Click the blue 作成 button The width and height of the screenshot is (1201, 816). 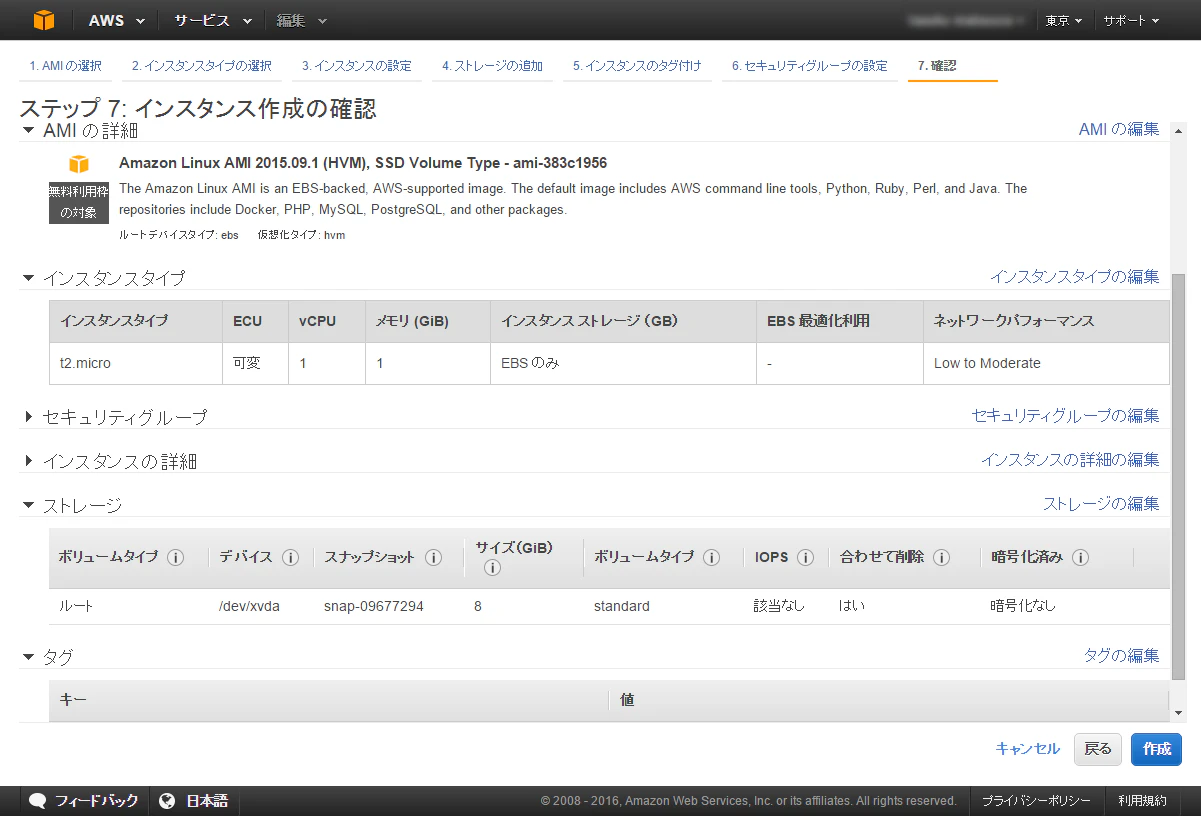pyautogui.click(x=1157, y=749)
